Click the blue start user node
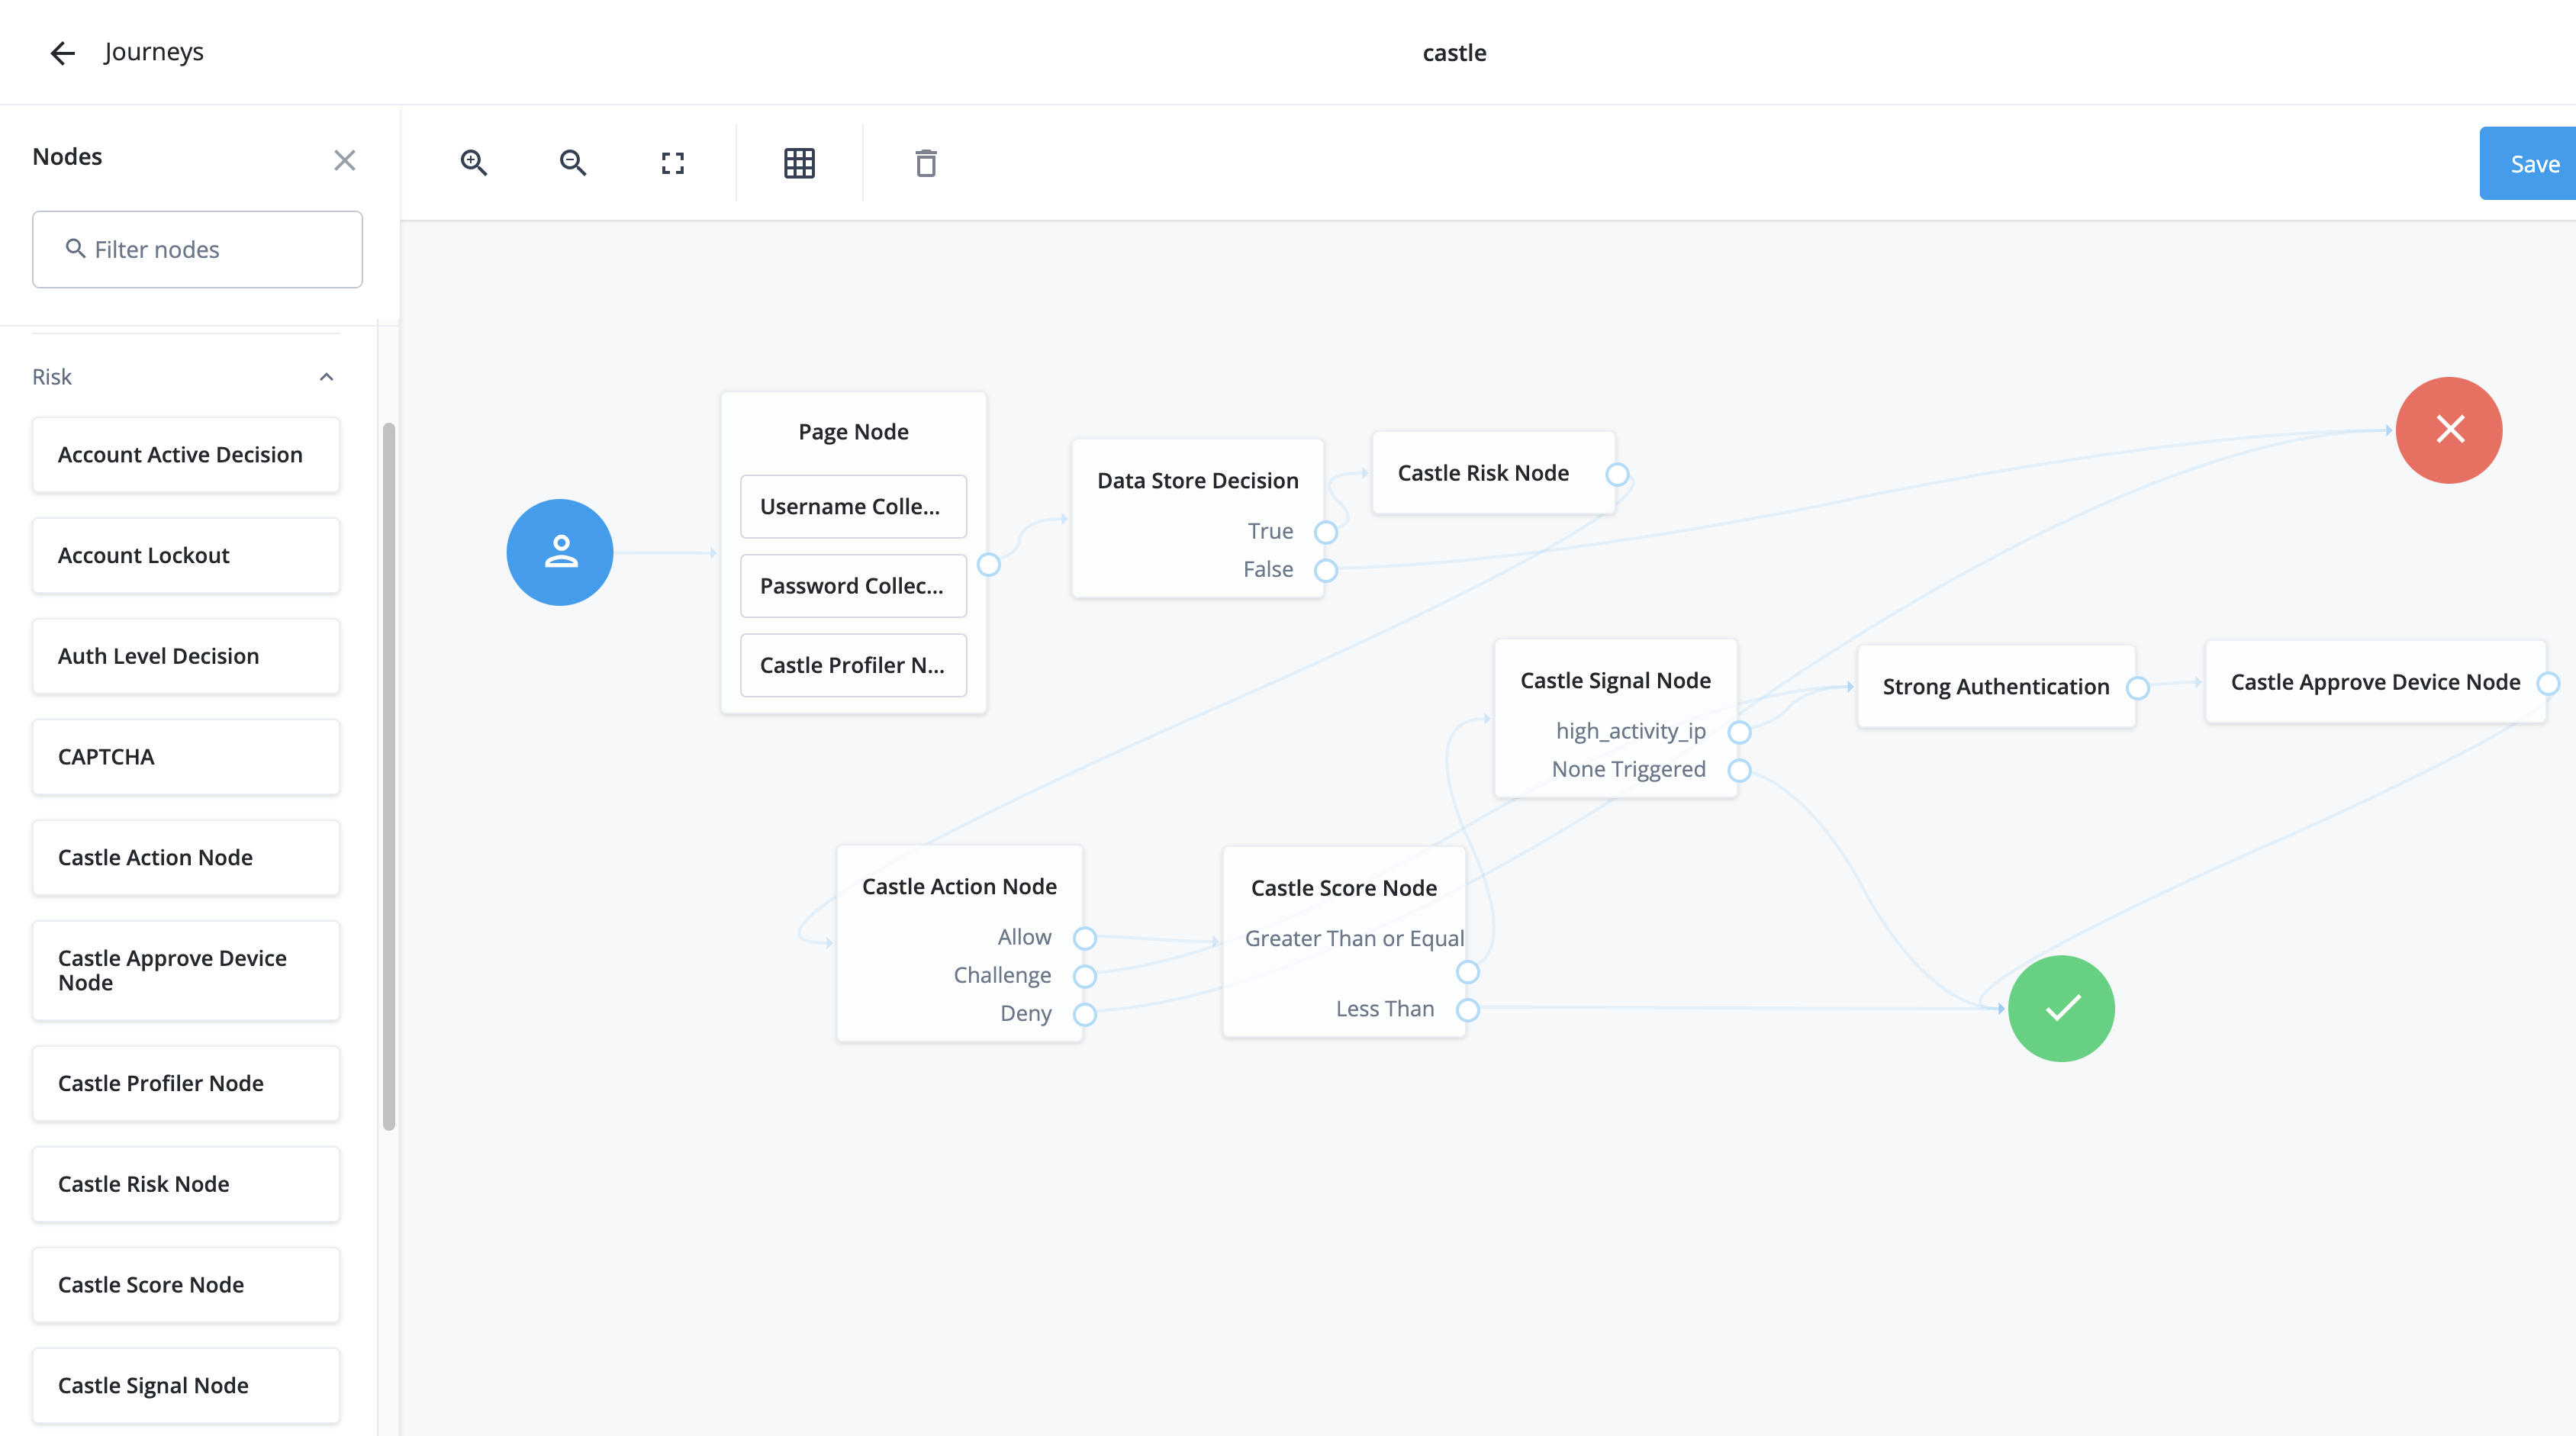 (x=560, y=552)
